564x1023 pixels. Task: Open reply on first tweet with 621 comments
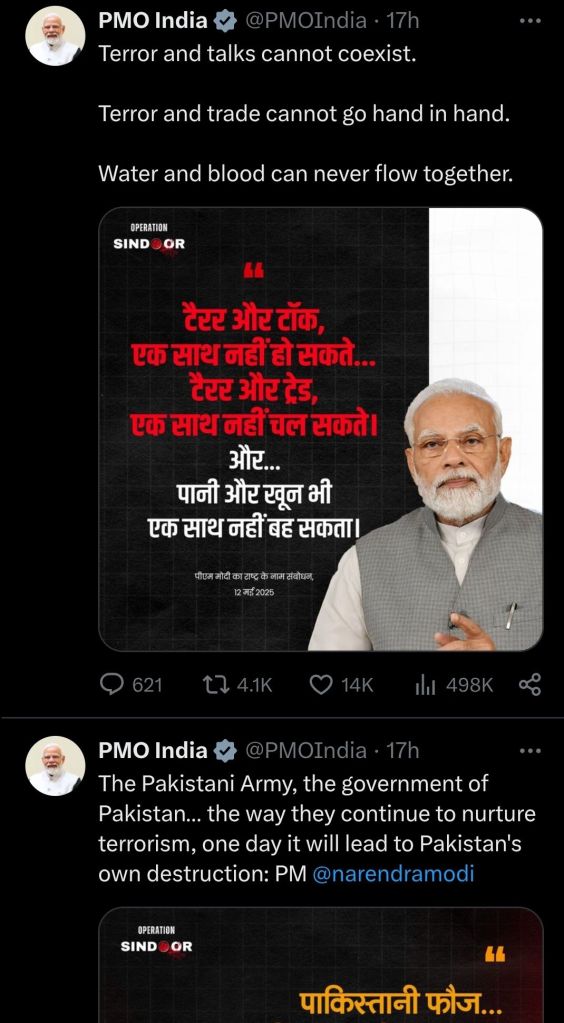[131, 685]
